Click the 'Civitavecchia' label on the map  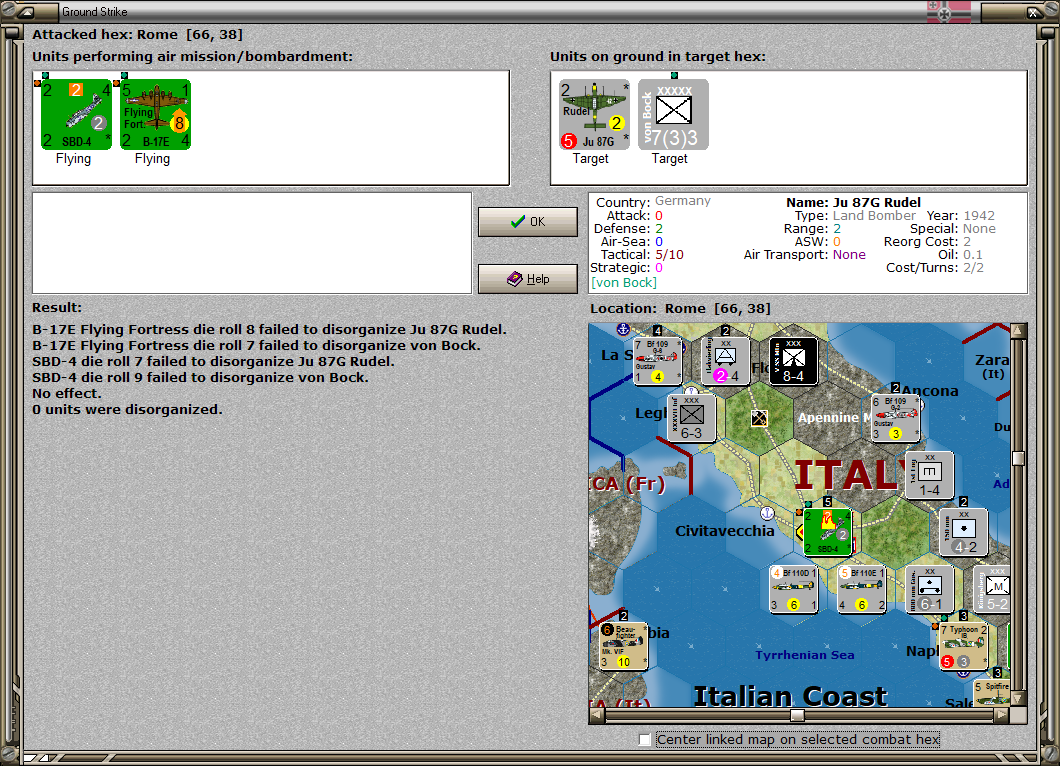click(x=725, y=531)
